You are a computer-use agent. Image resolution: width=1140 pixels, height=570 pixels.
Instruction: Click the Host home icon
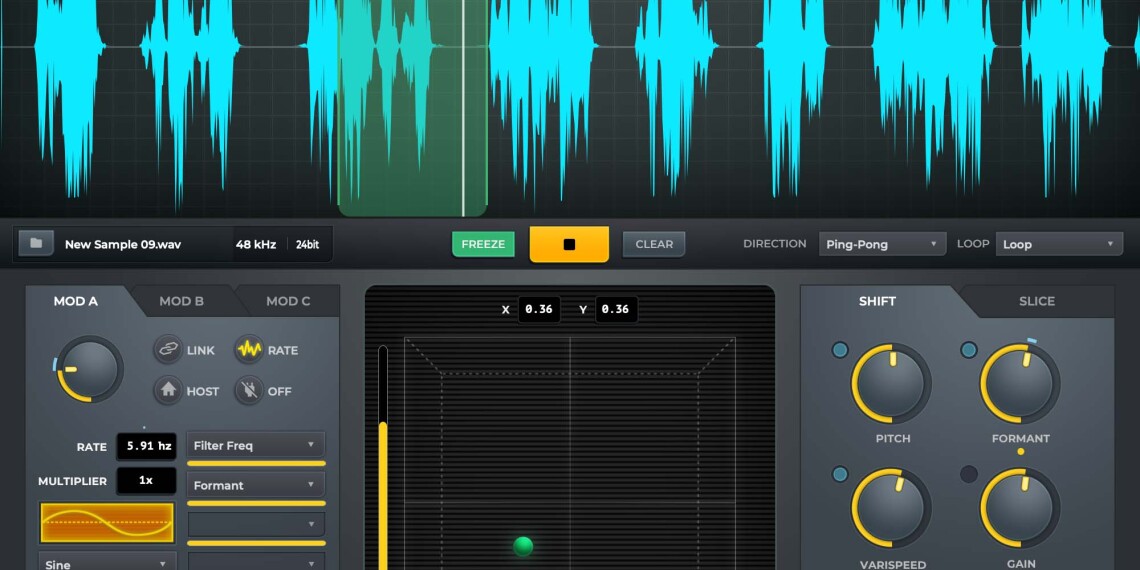[168, 391]
